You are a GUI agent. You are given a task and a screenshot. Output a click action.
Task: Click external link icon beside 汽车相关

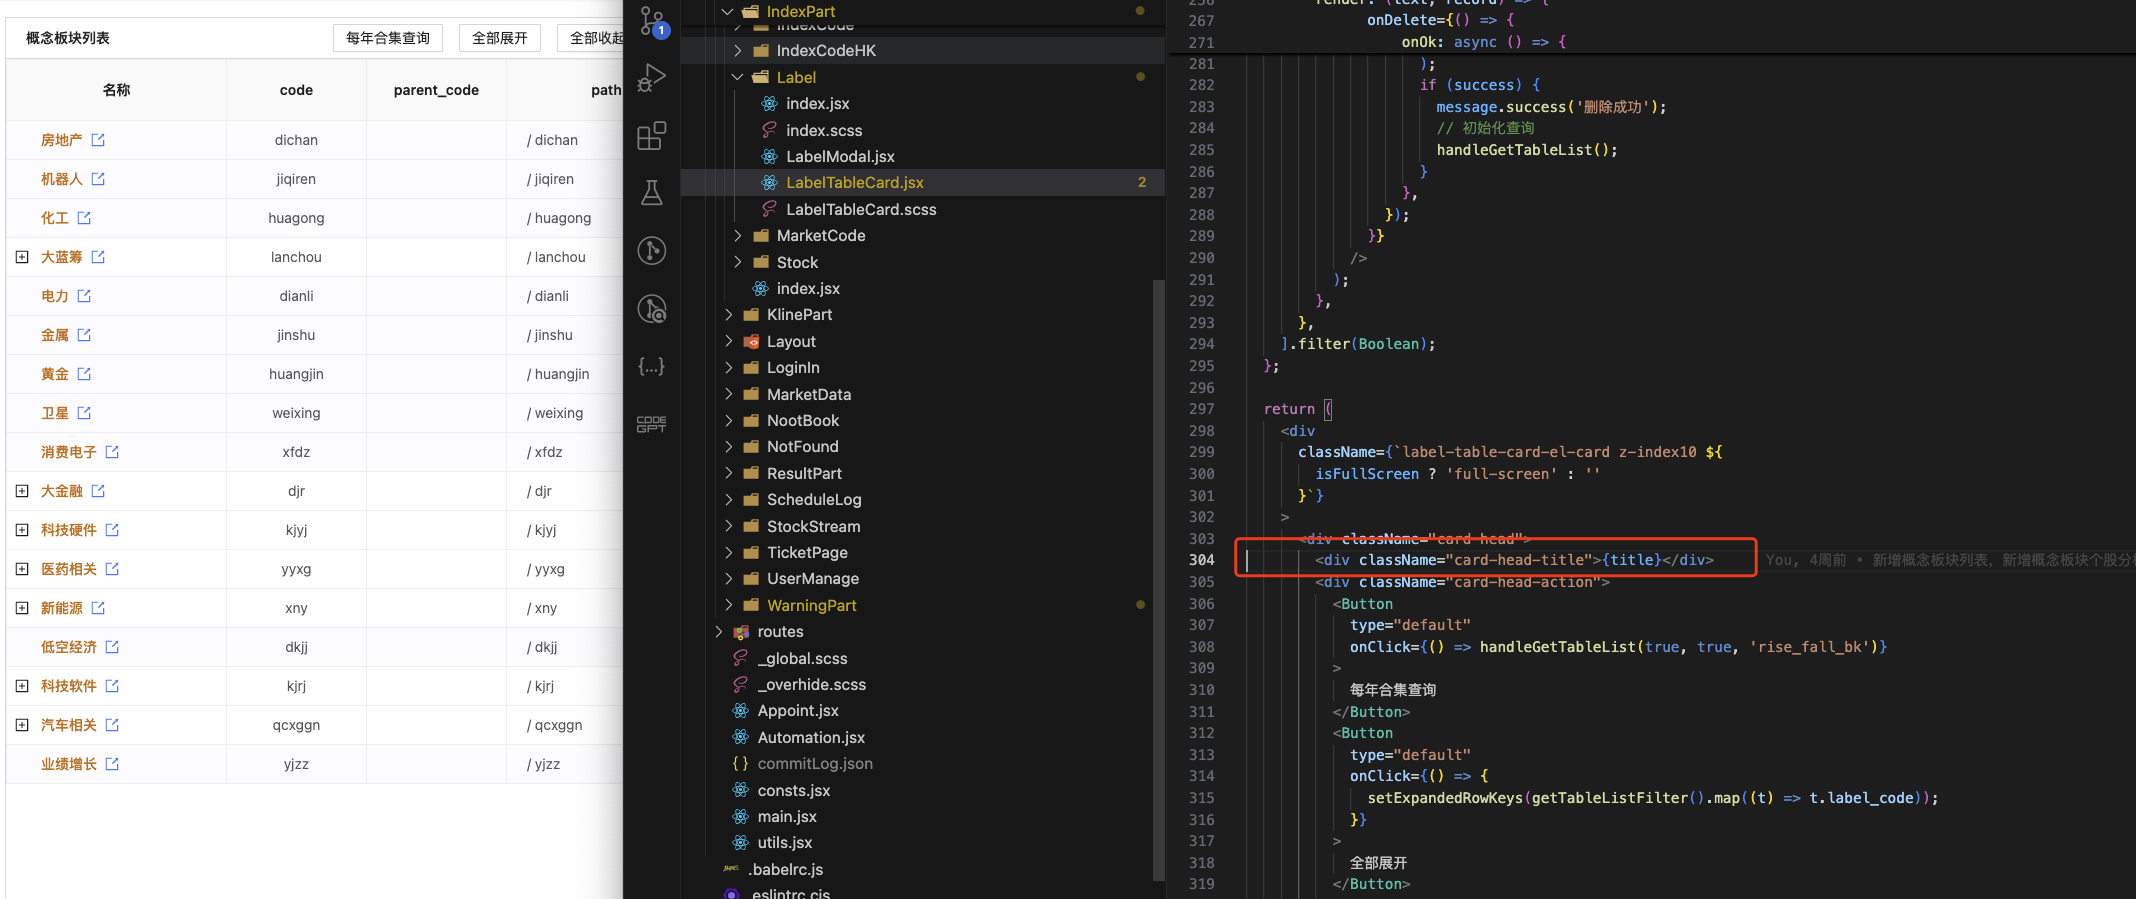point(112,725)
